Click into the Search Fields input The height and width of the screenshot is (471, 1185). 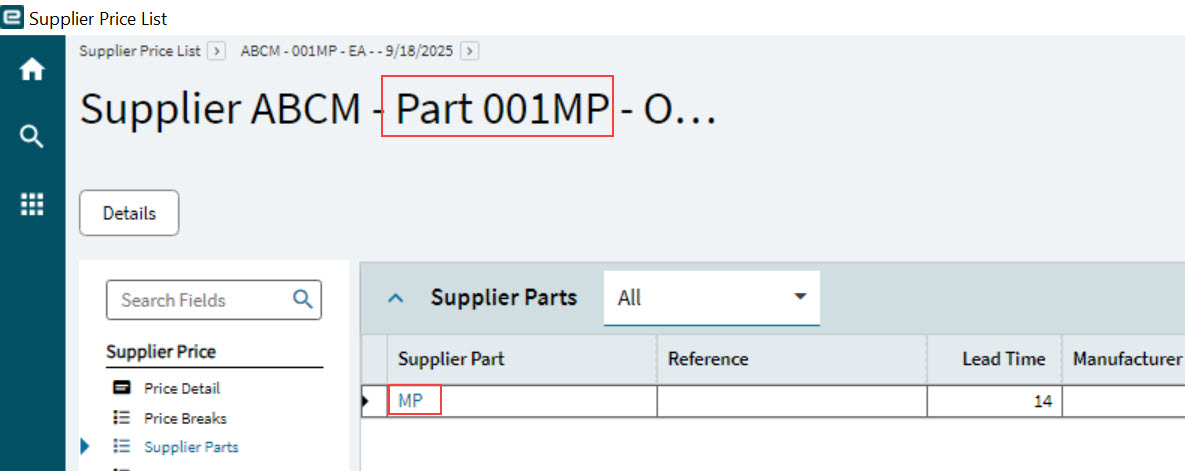coord(200,300)
